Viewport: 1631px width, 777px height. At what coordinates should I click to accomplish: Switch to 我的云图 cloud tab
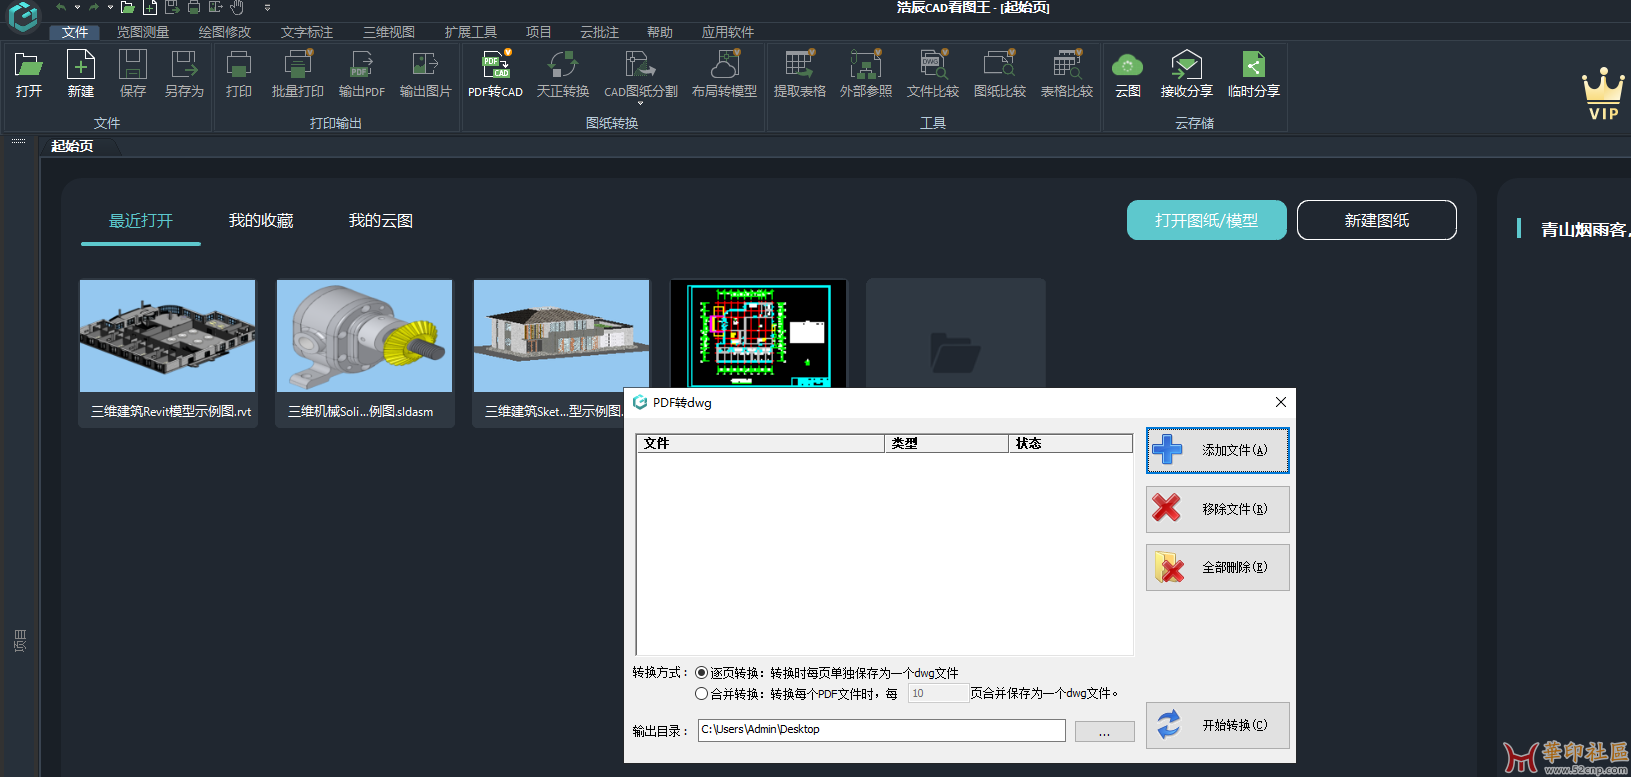(x=381, y=221)
